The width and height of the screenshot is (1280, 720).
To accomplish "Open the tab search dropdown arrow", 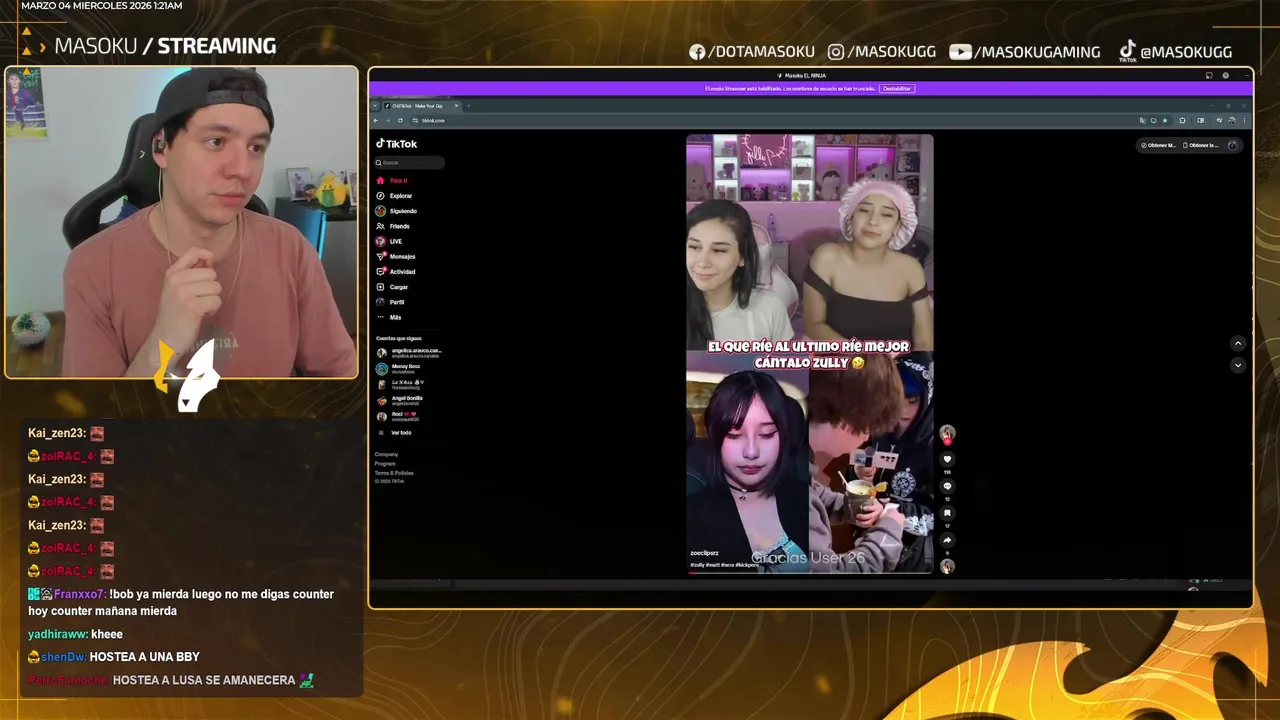I will [x=375, y=105].
